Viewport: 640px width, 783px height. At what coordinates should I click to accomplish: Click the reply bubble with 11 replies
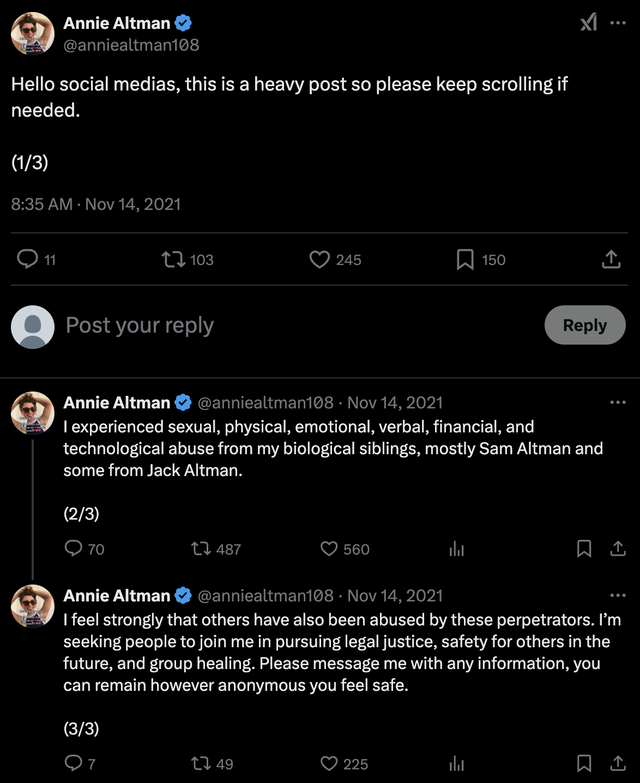[x=28, y=259]
